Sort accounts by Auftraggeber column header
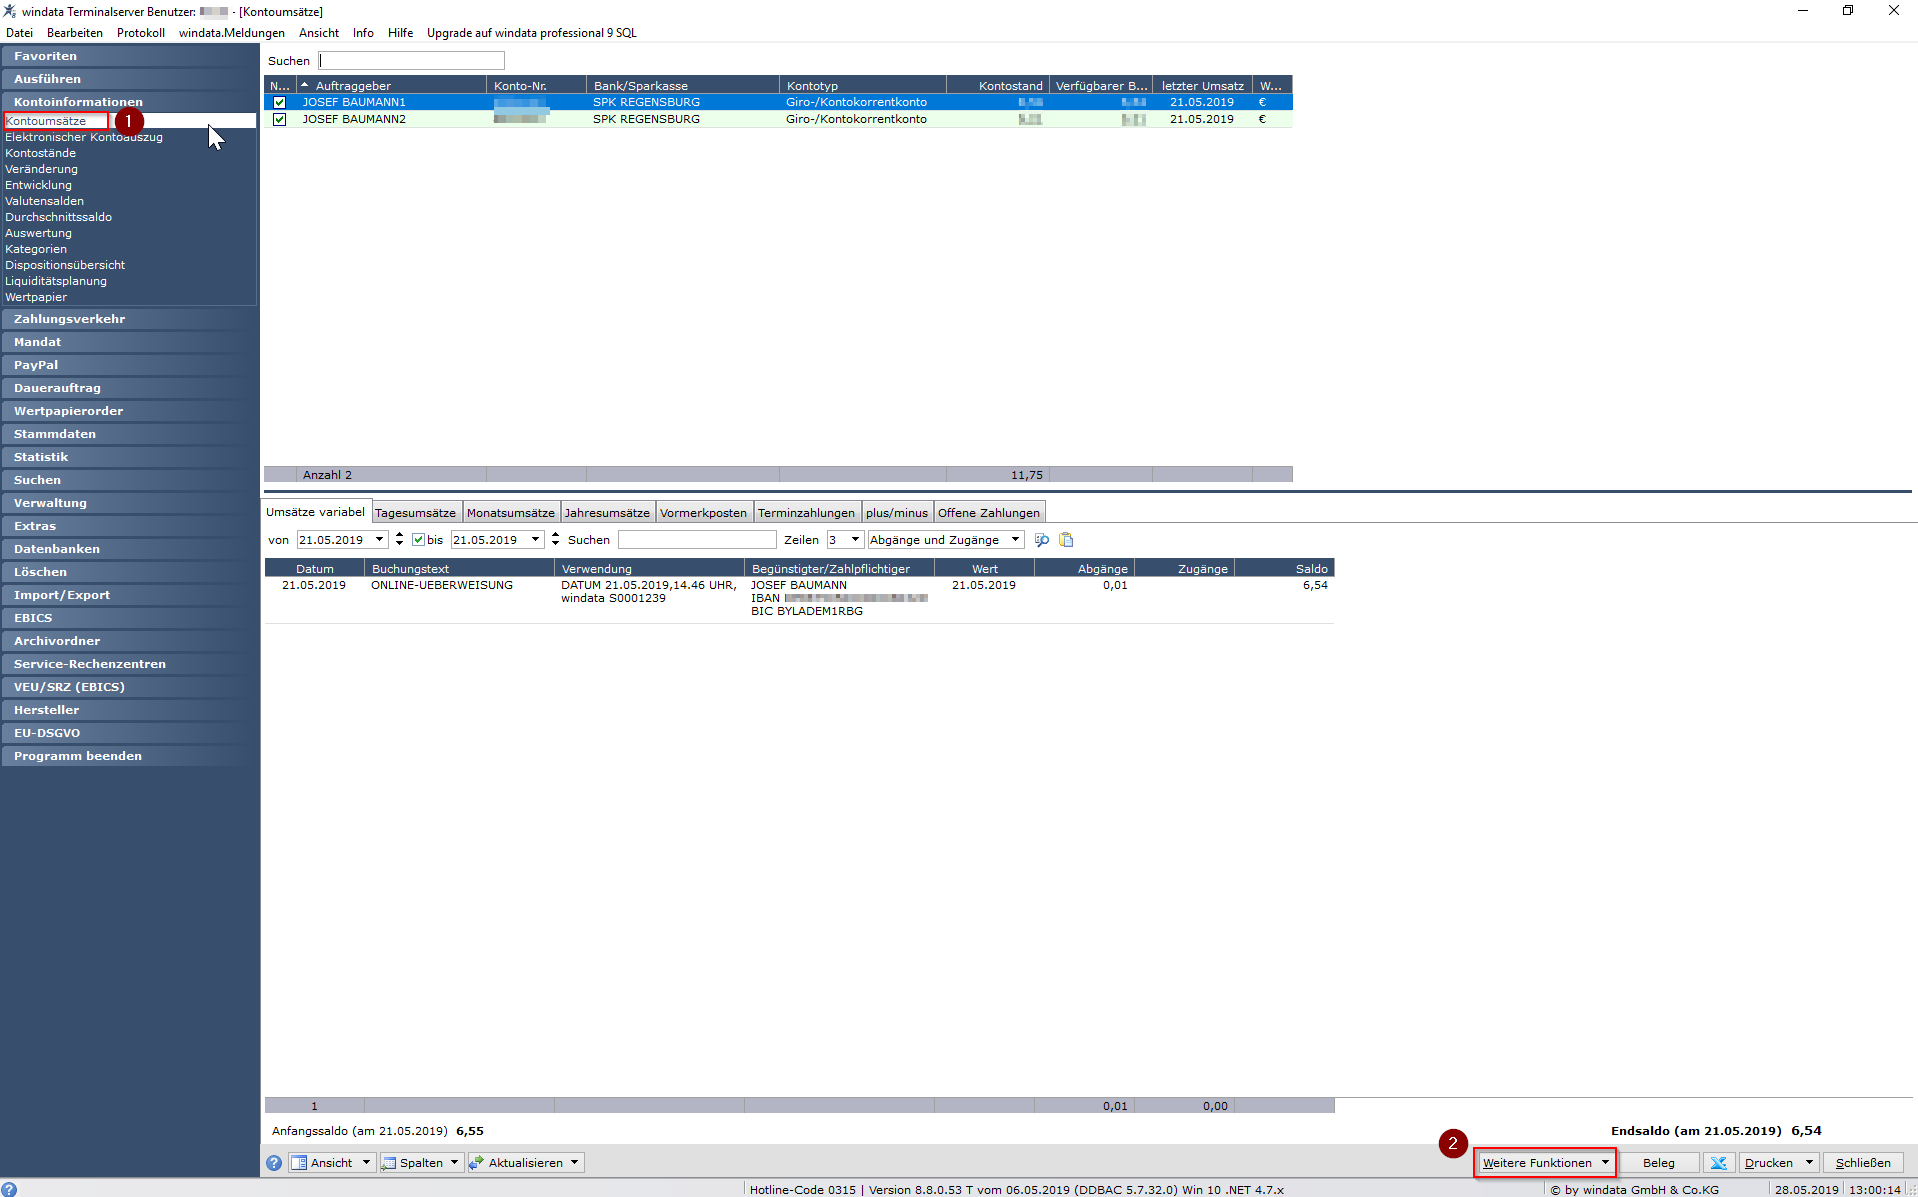1918x1197 pixels. tap(391, 86)
